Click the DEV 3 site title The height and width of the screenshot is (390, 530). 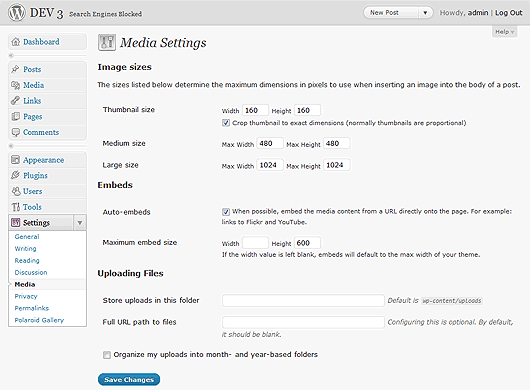[46, 13]
